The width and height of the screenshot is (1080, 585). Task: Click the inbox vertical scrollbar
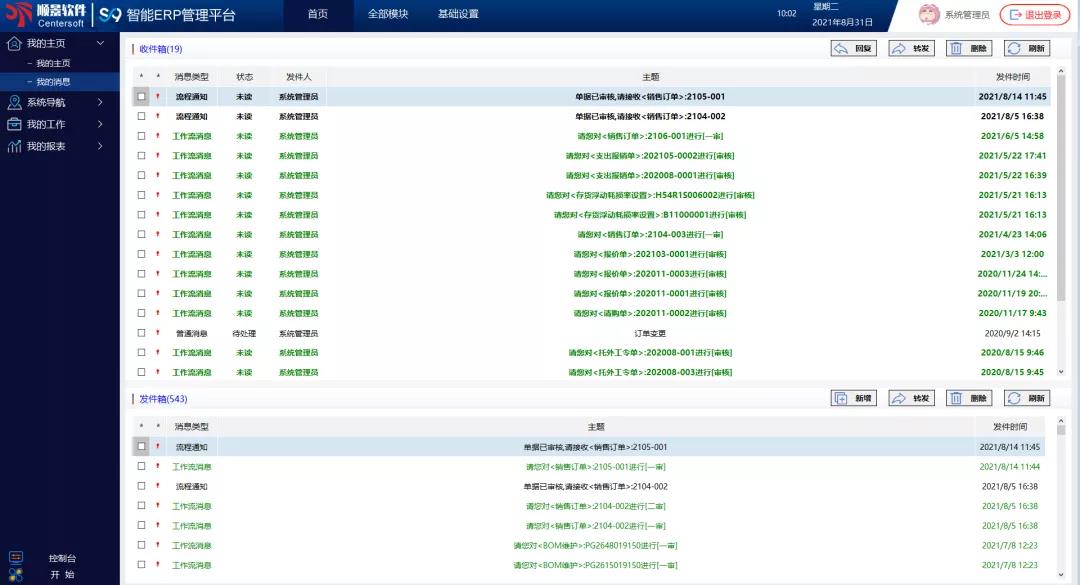(x=1060, y=200)
